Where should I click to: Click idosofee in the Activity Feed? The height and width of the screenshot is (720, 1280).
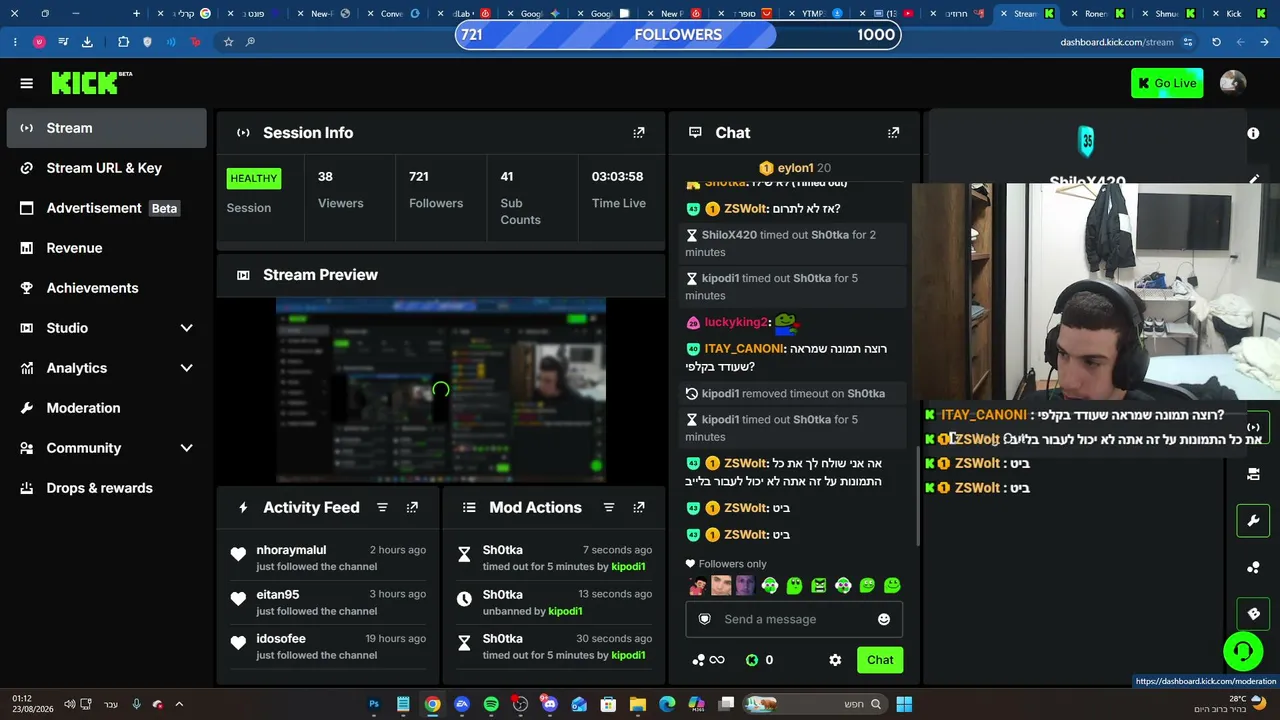click(x=281, y=639)
